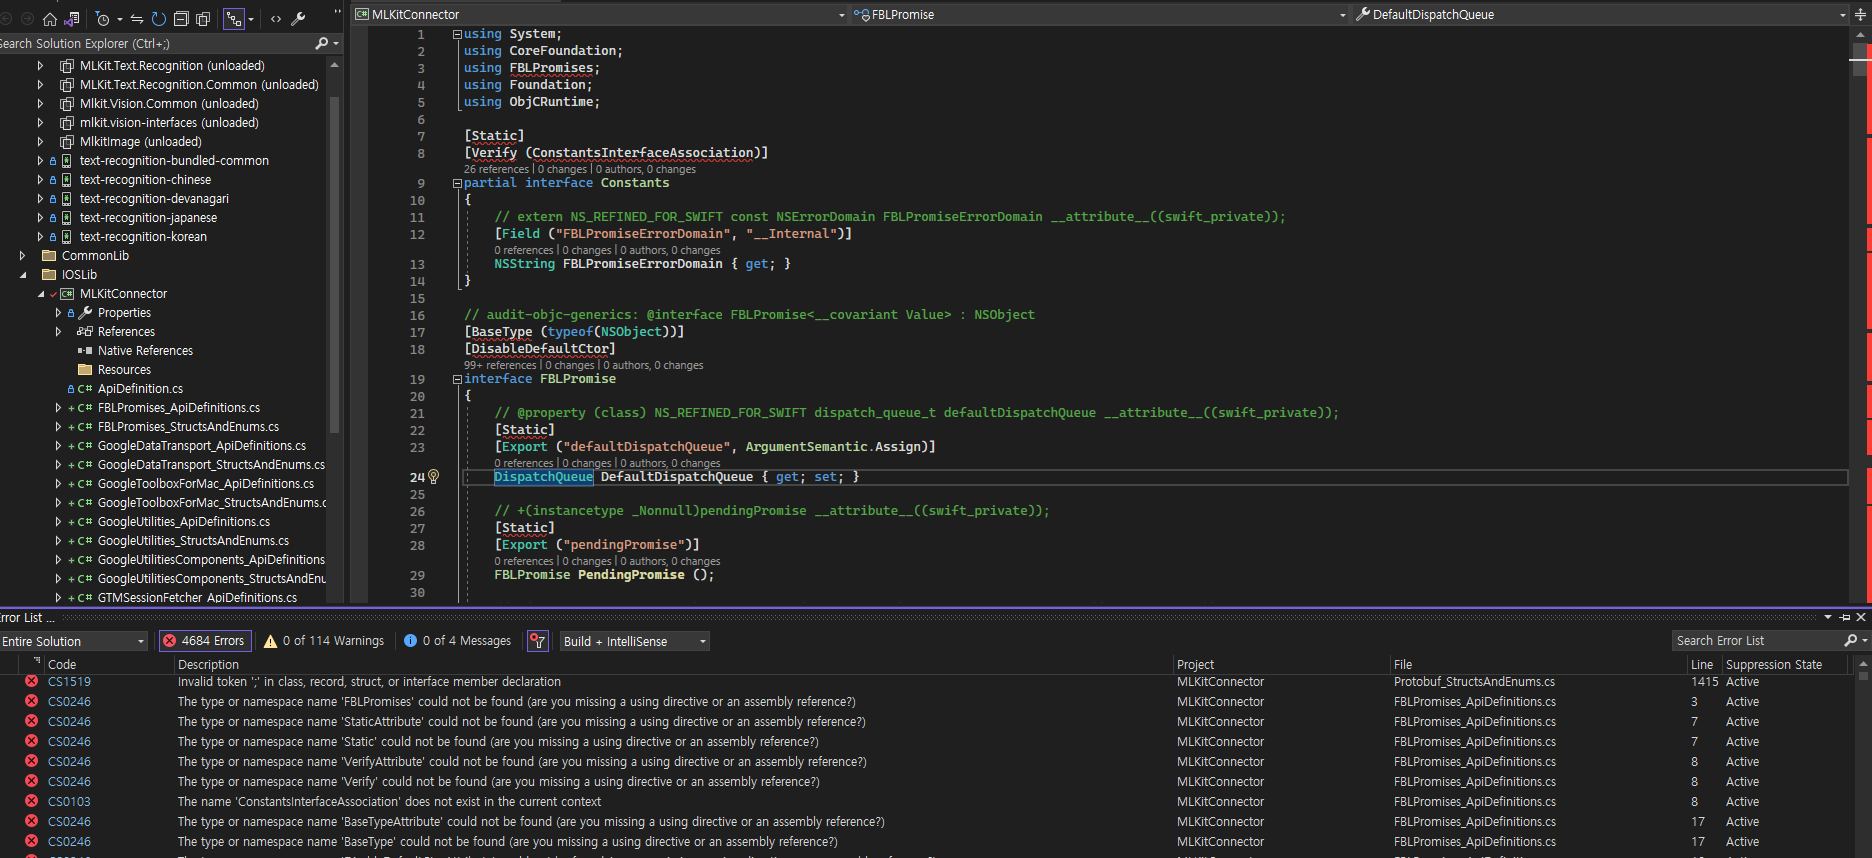Switch between solutions and folder views
The width and height of the screenshot is (1872, 858).
tap(72, 19)
